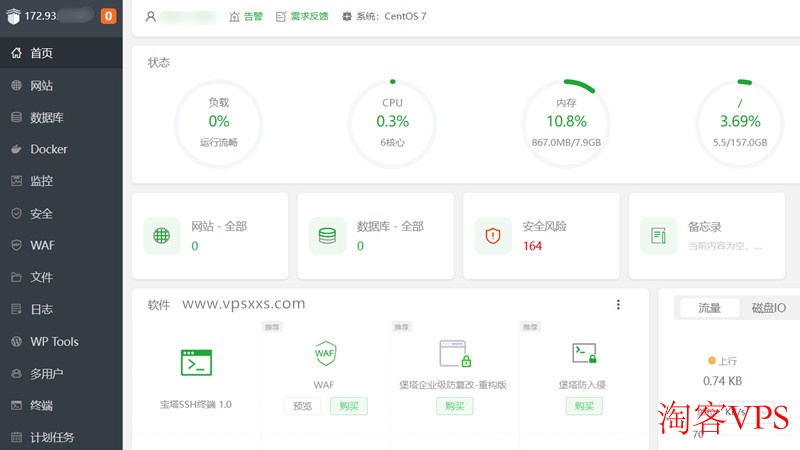Image resolution: width=800 pixels, height=450 pixels.
Task: Click the shield icon beside 安全
Action: click(x=16, y=213)
